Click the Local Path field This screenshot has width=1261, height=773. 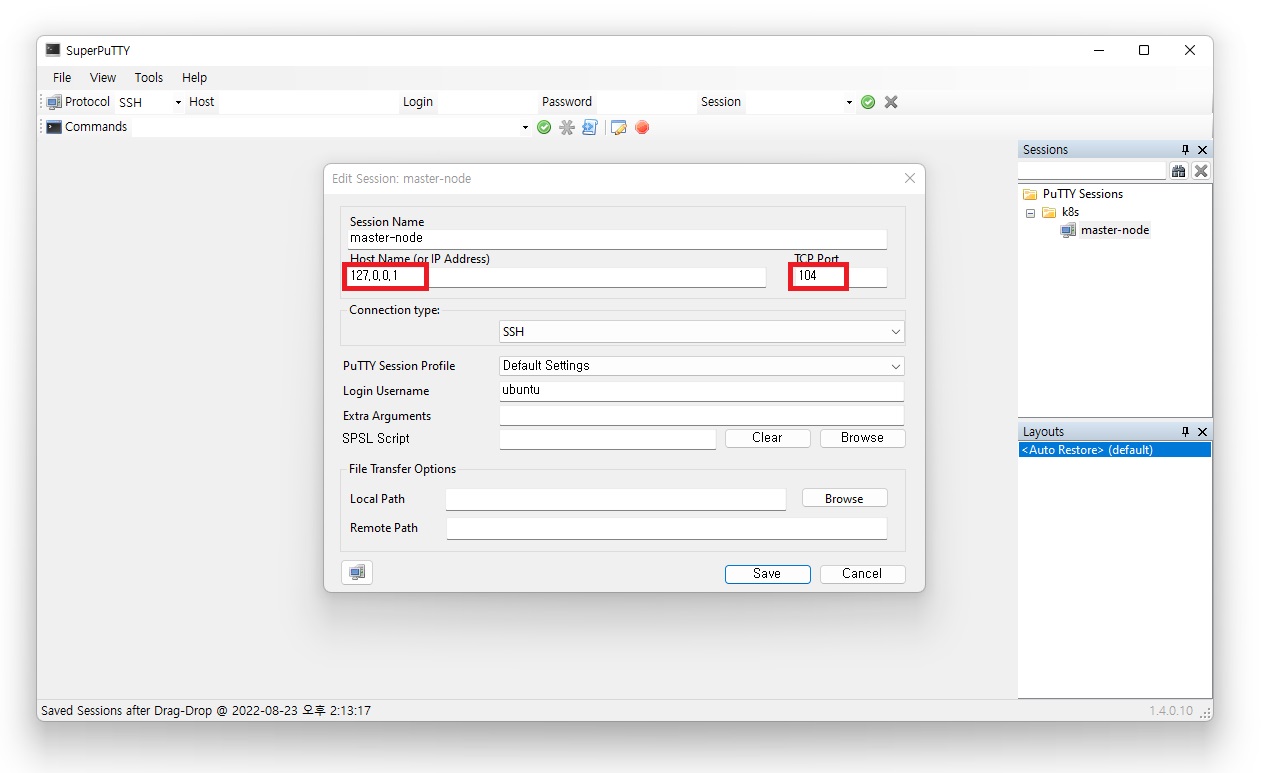616,499
